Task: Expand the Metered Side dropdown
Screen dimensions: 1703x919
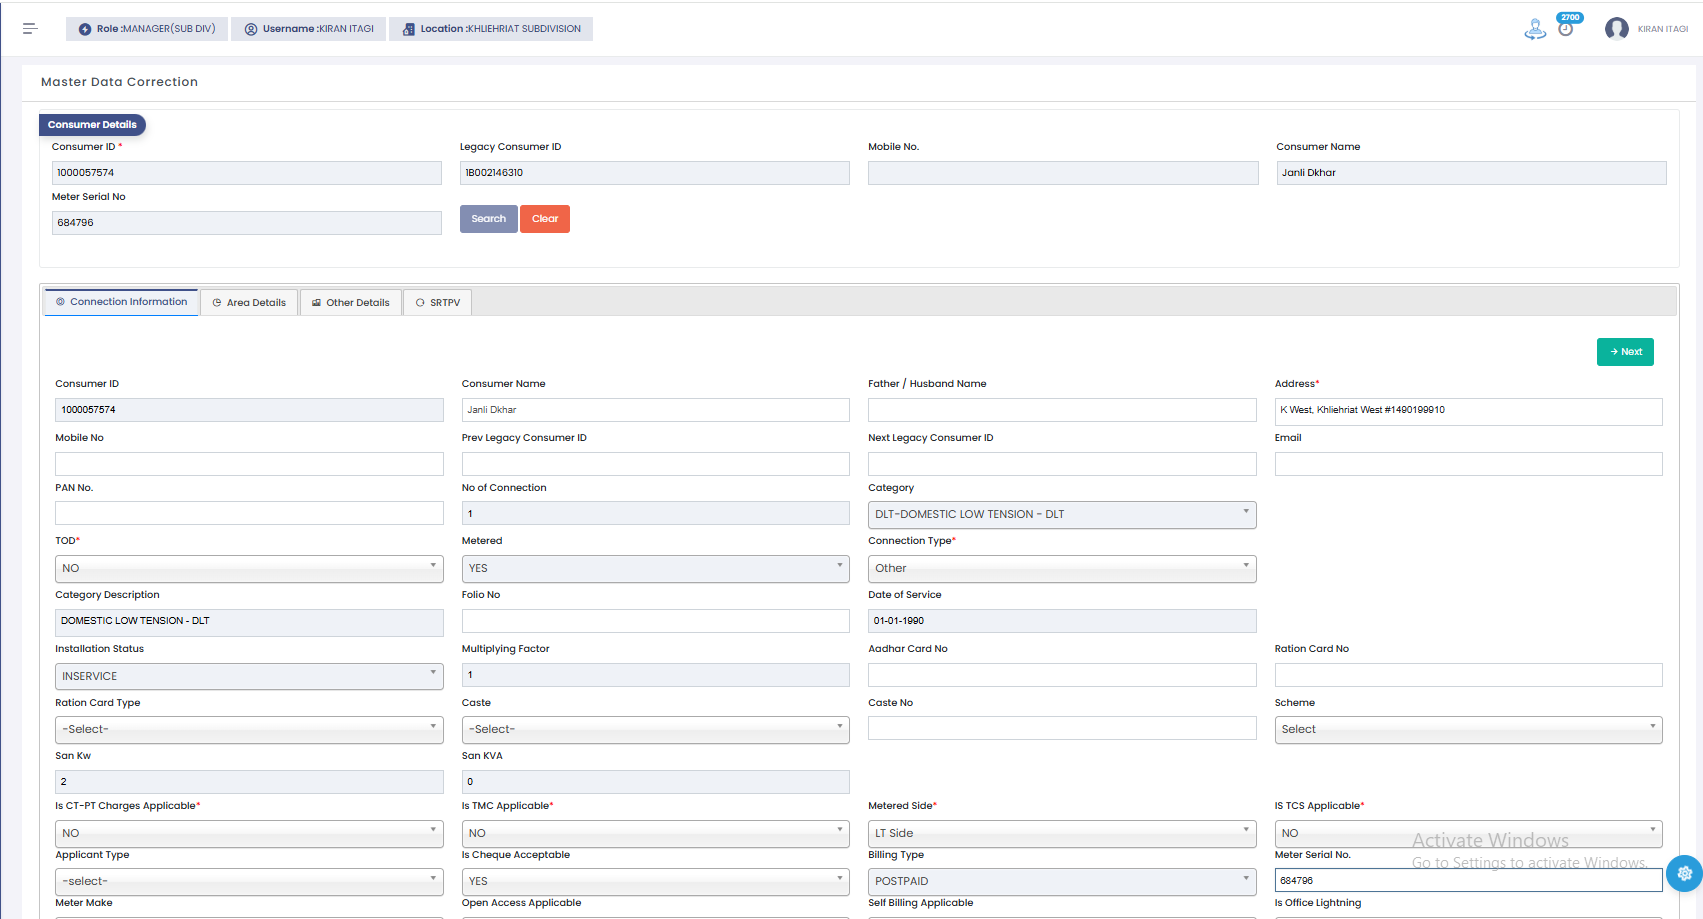Action: click(x=1062, y=833)
